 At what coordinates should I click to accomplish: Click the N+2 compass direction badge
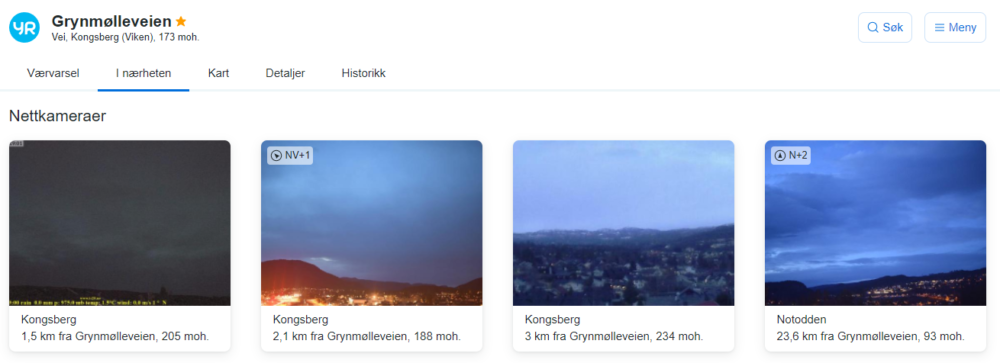pos(791,155)
